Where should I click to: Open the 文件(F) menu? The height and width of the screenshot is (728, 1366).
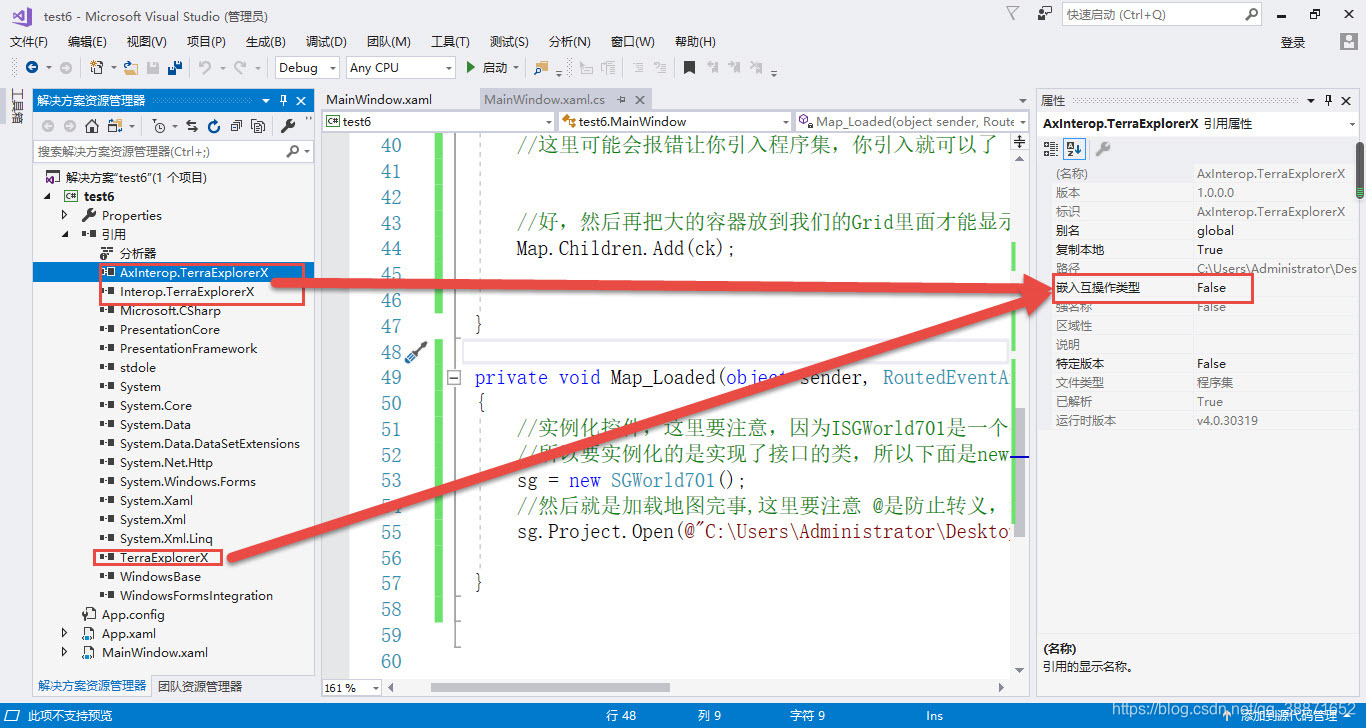click(29, 42)
